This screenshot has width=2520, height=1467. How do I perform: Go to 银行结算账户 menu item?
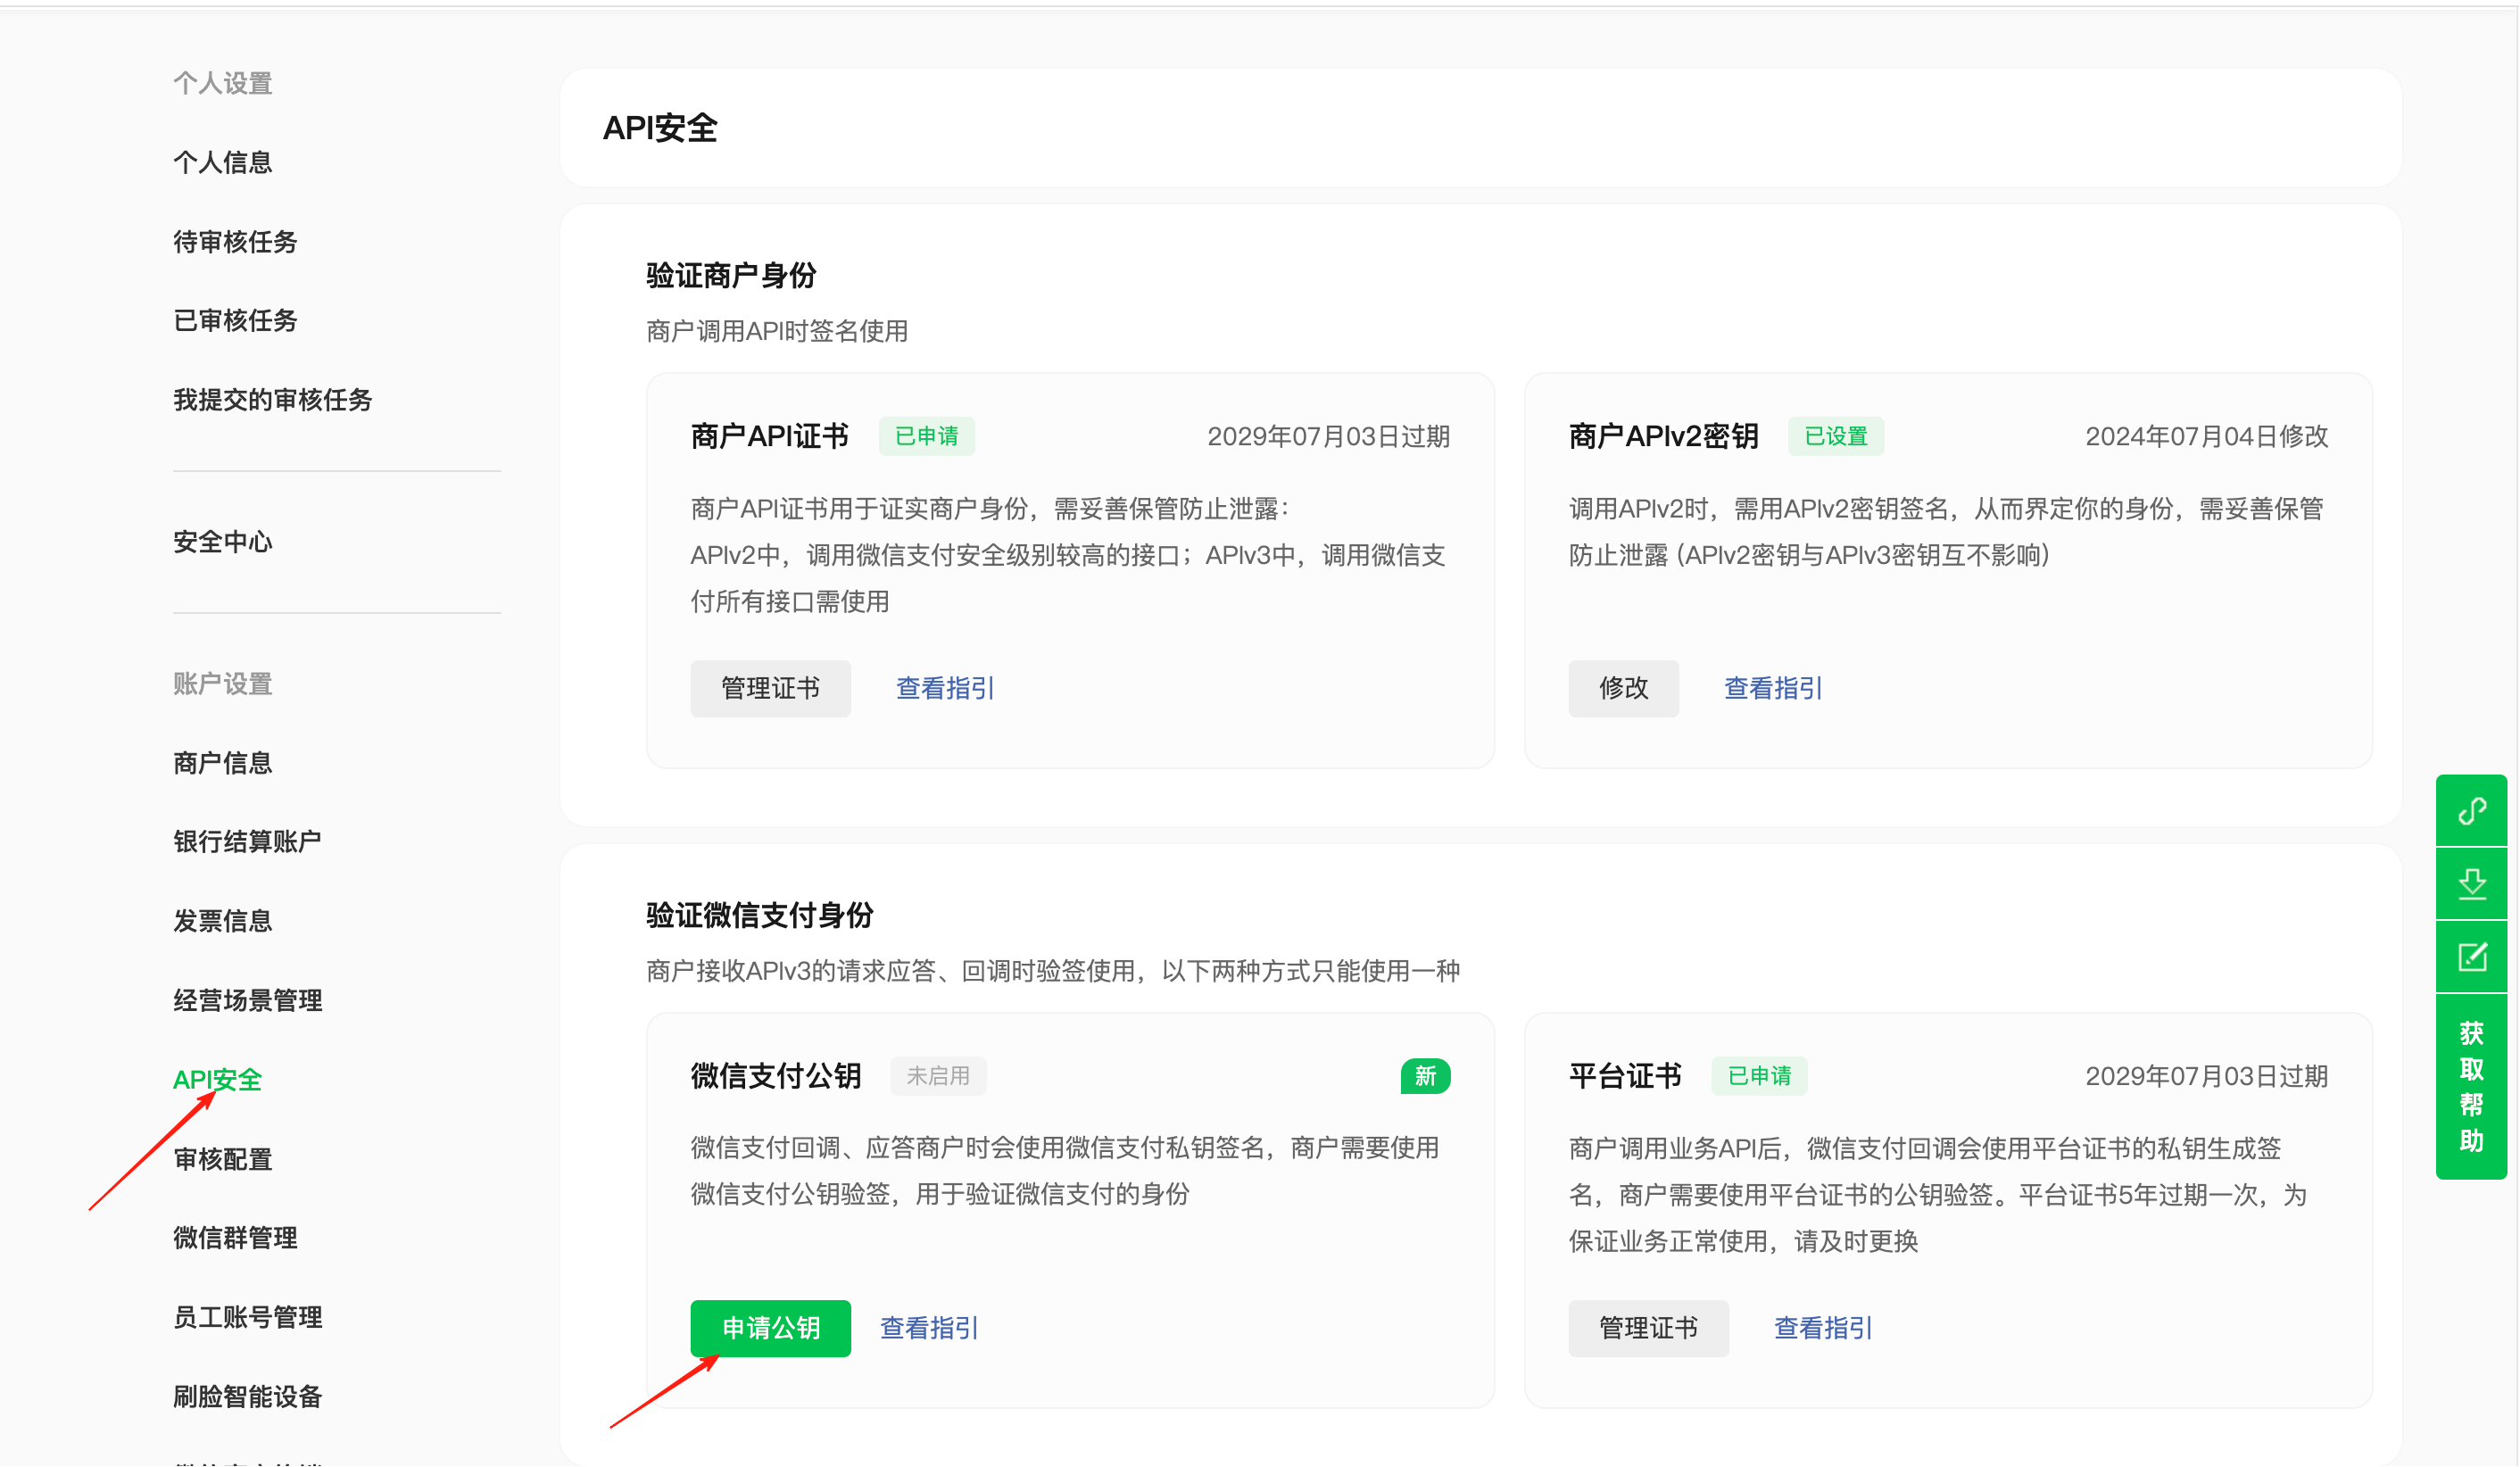point(248,841)
